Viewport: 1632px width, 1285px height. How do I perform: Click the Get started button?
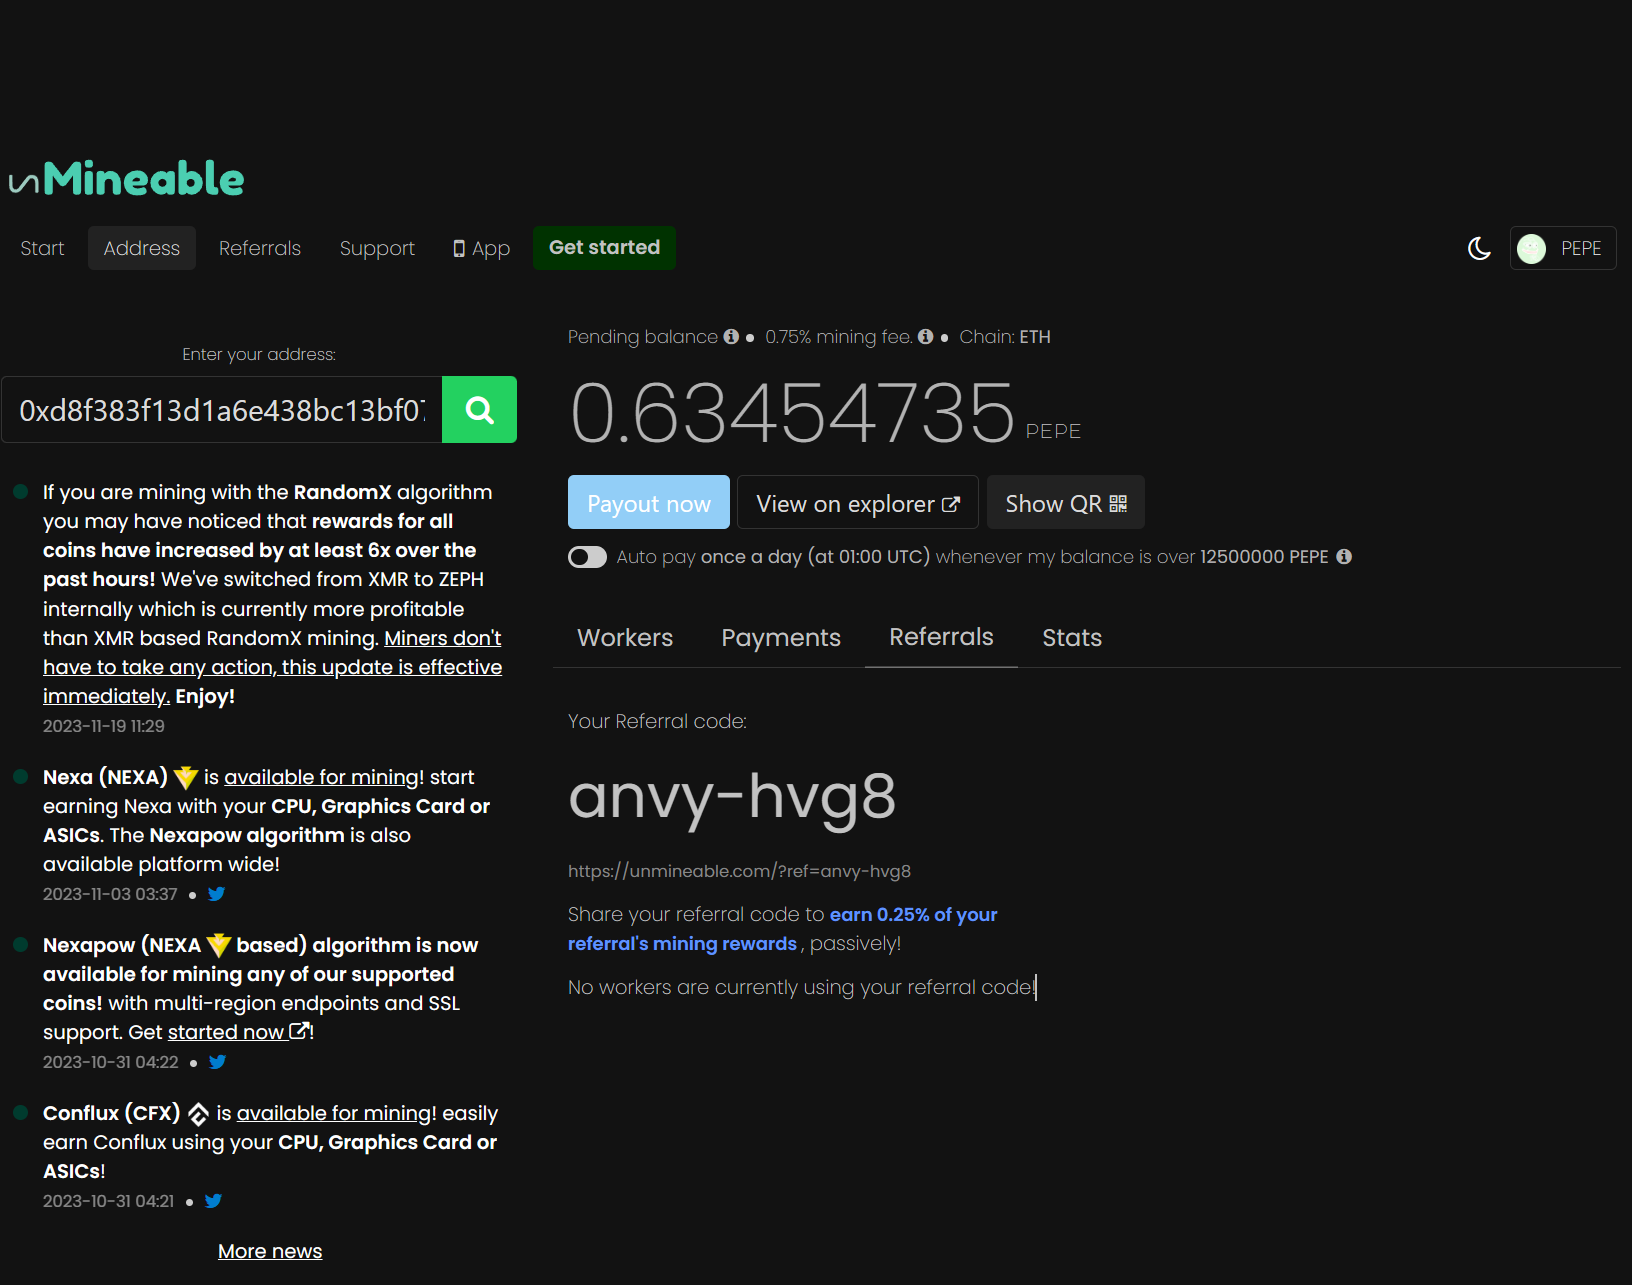coord(604,248)
